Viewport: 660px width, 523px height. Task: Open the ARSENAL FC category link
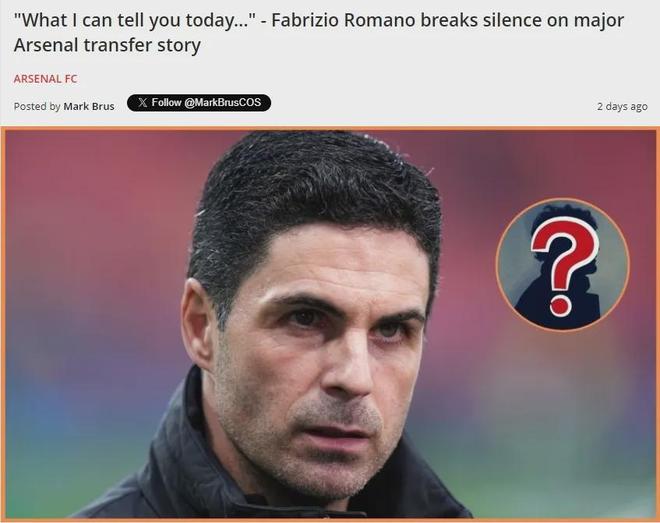tap(45, 79)
